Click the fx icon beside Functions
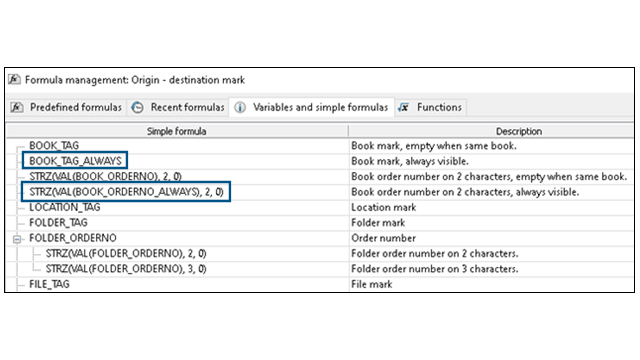The height and width of the screenshot is (360, 640). 404,107
